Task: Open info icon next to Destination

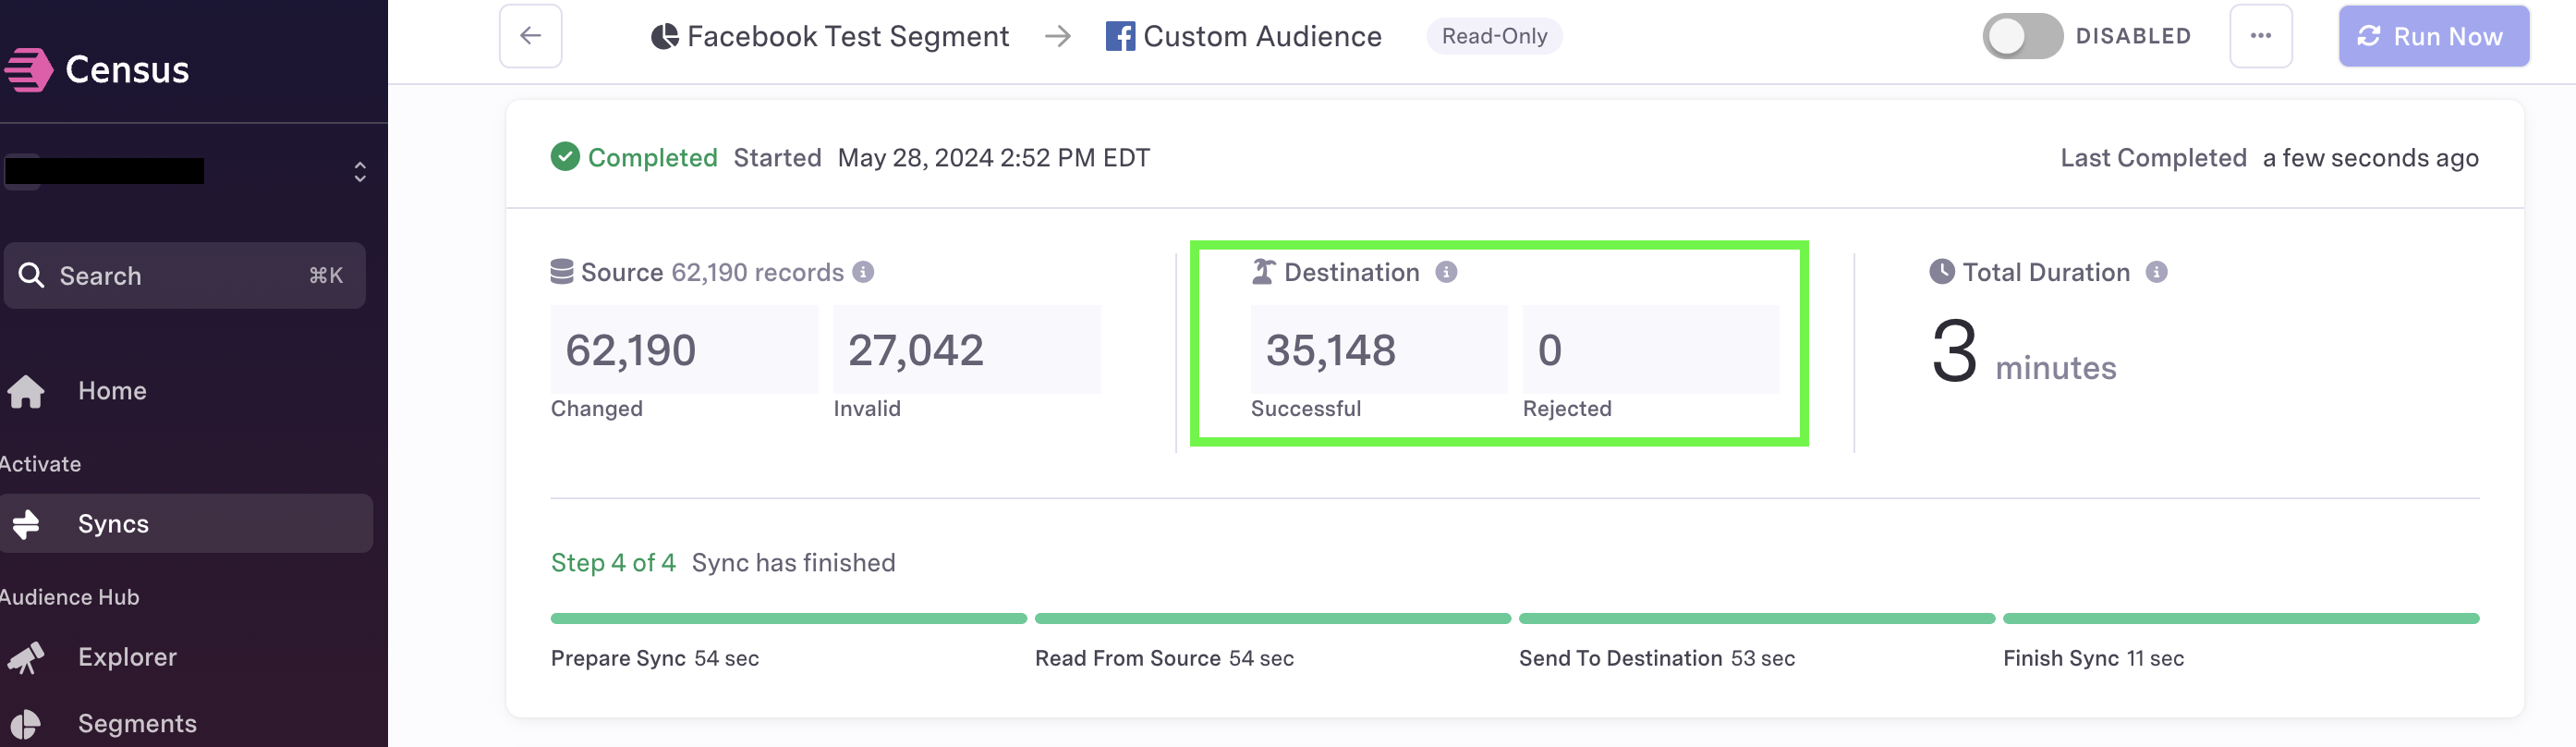Action: click(1446, 272)
